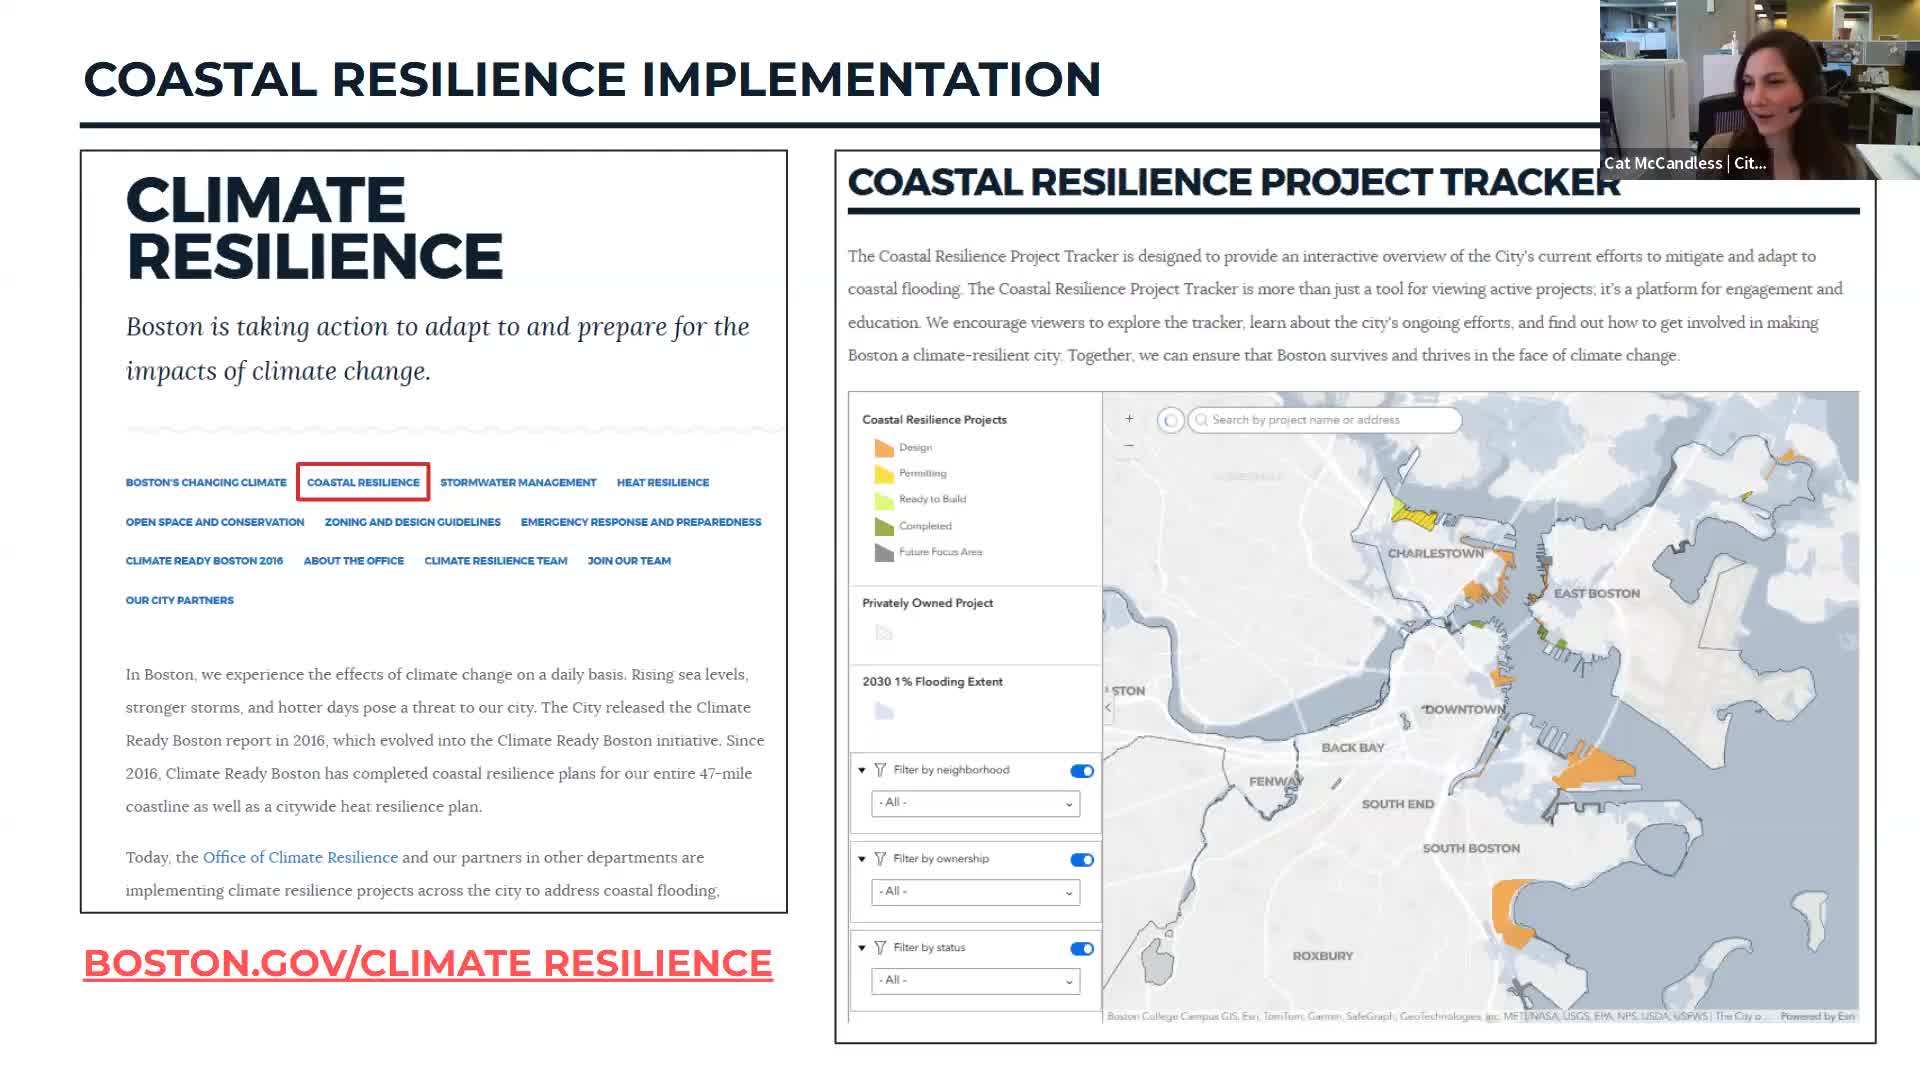Collapse the Filter by status section
The image size is (1920, 1080).
(862, 948)
